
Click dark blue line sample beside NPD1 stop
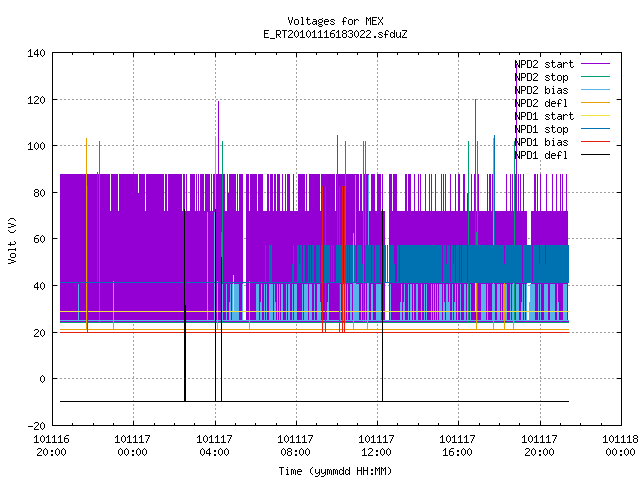pos(595,129)
